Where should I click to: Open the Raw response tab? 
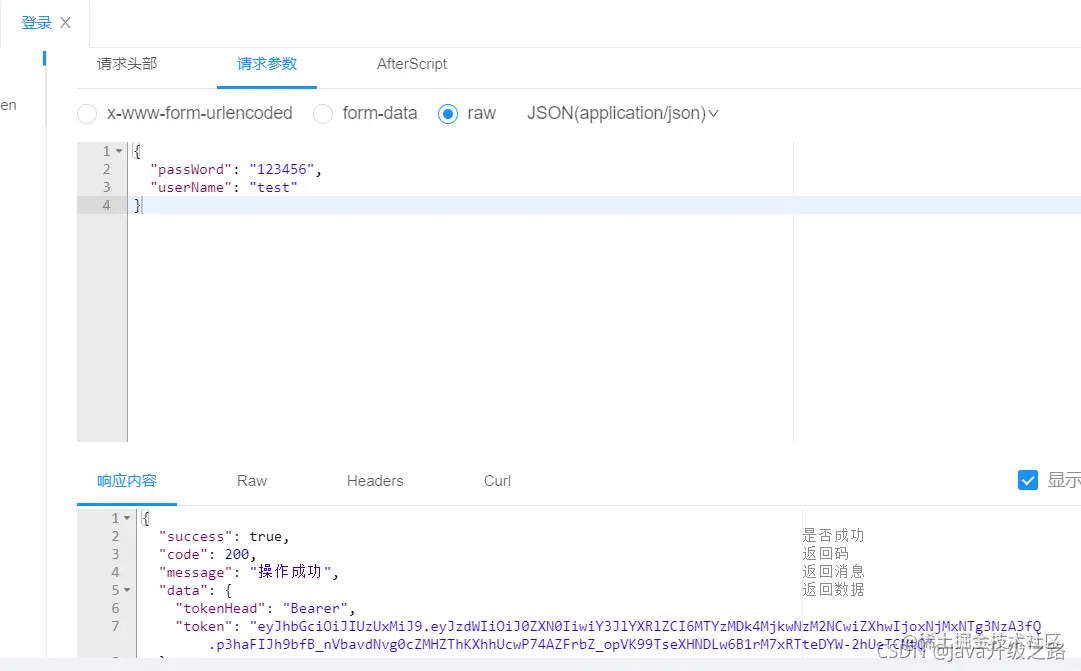[252, 481]
